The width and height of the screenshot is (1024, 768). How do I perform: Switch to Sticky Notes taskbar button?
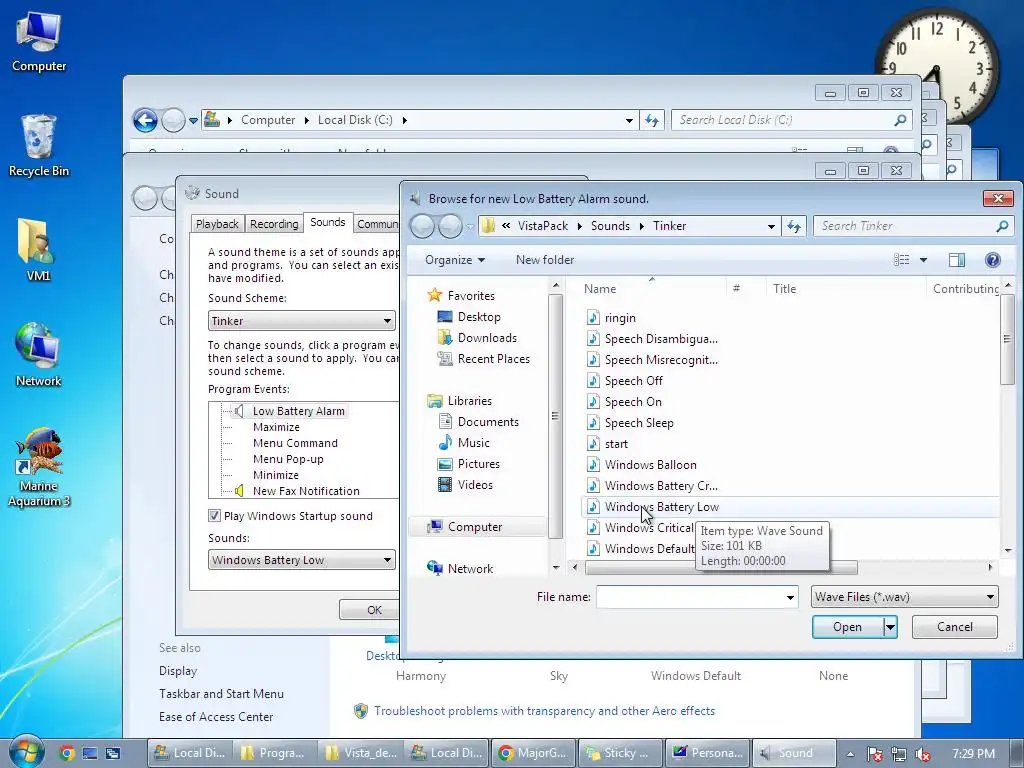(x=620, y=753)
